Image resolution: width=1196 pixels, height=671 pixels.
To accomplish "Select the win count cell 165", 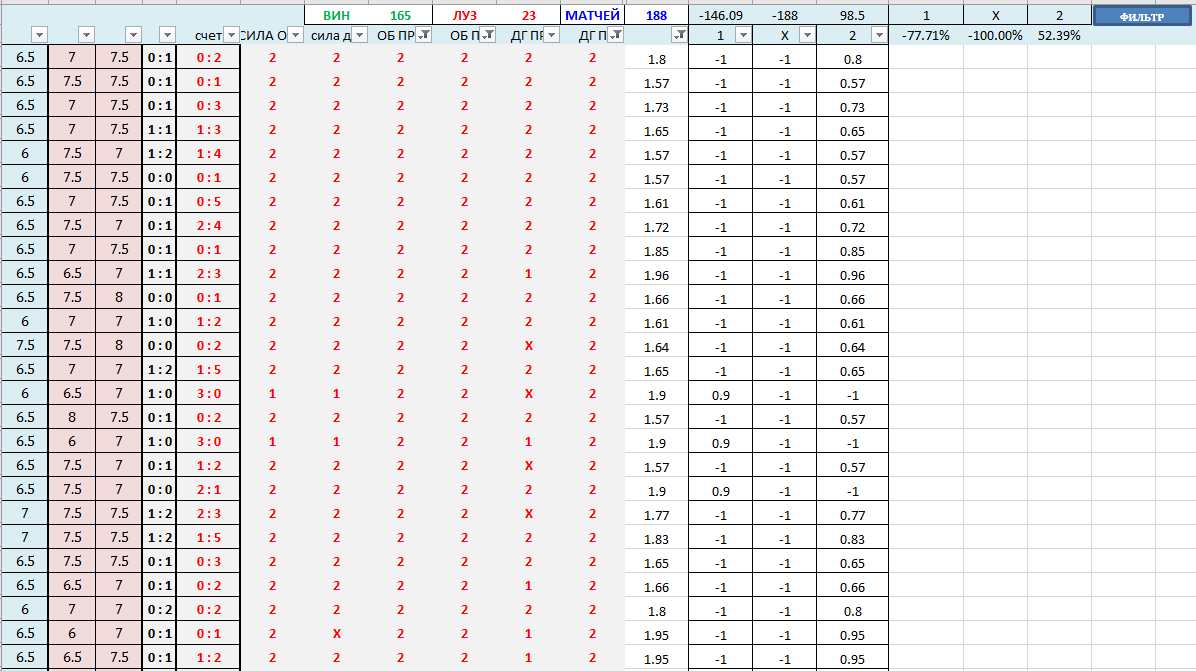I will [400, 15].
